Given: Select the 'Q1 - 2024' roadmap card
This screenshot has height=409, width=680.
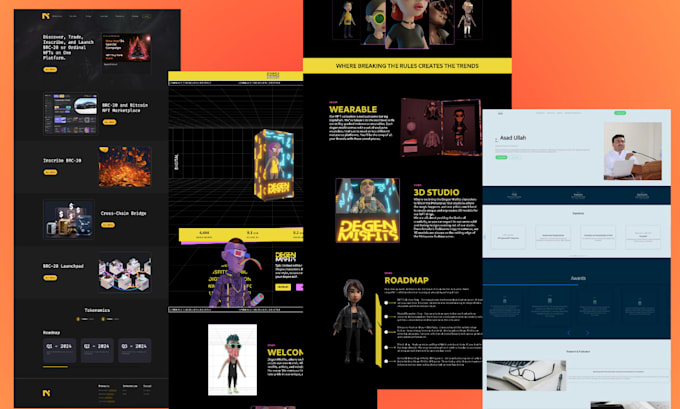Looking at the screenshot, I should pos(59,350).
